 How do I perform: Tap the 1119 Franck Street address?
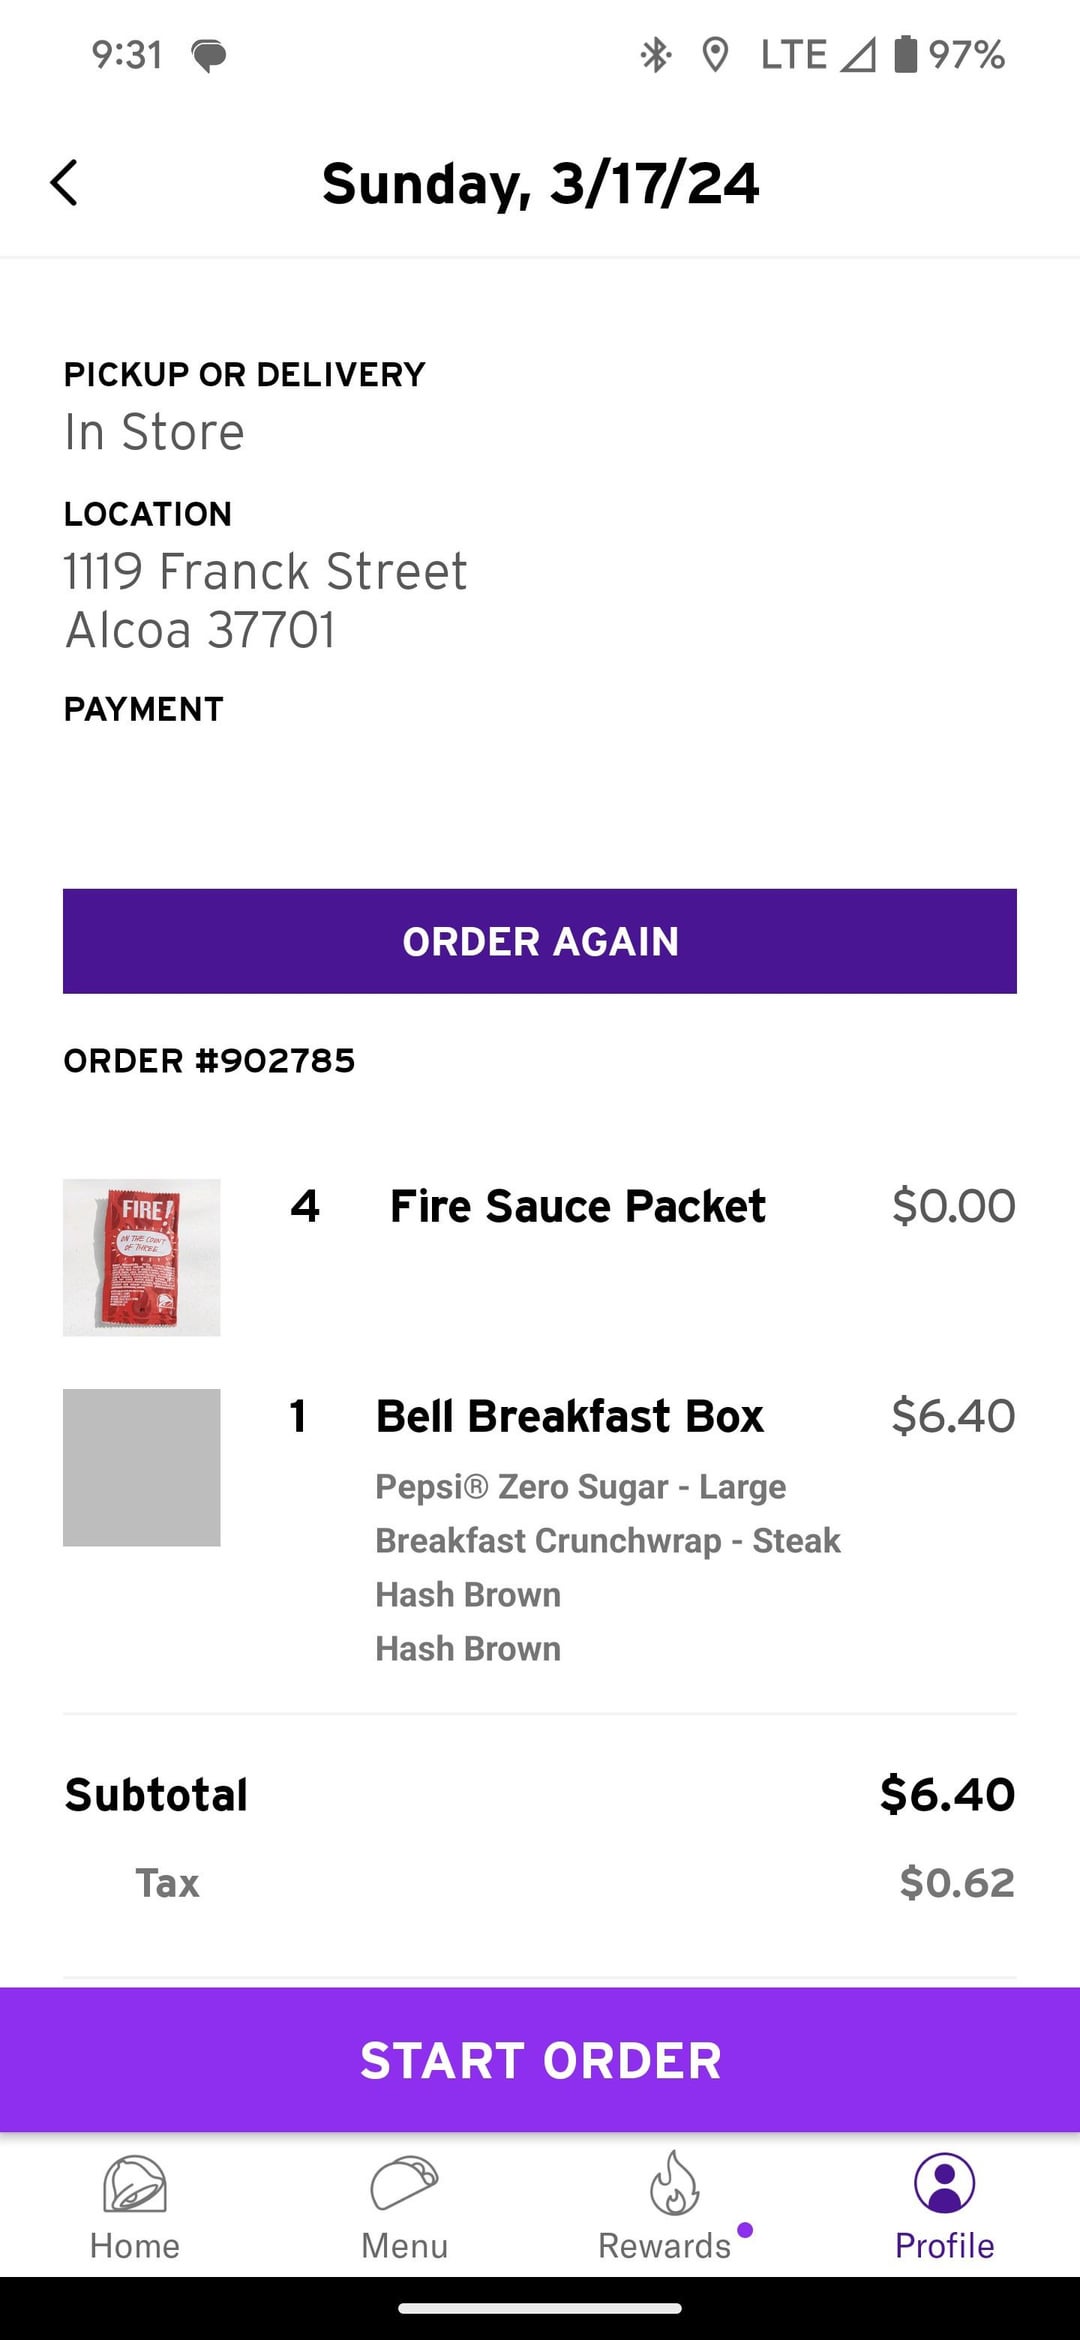click(266, 572)
